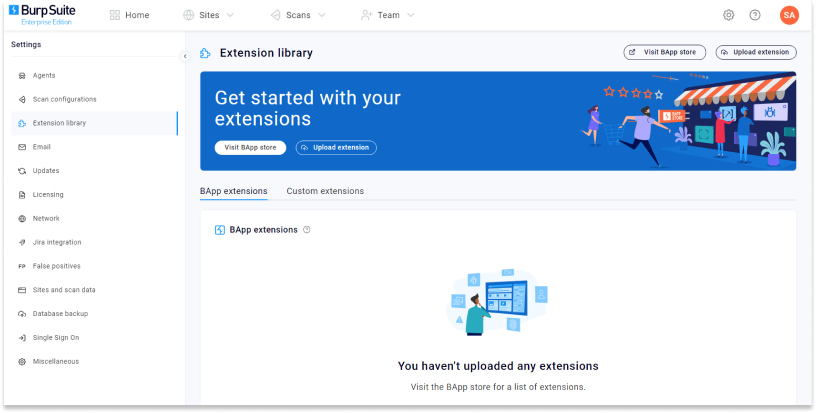Image resolution: width=816 pixels, height=413 pixels.
Task: Click Upload extension button in page header
Action: (756, 53)
